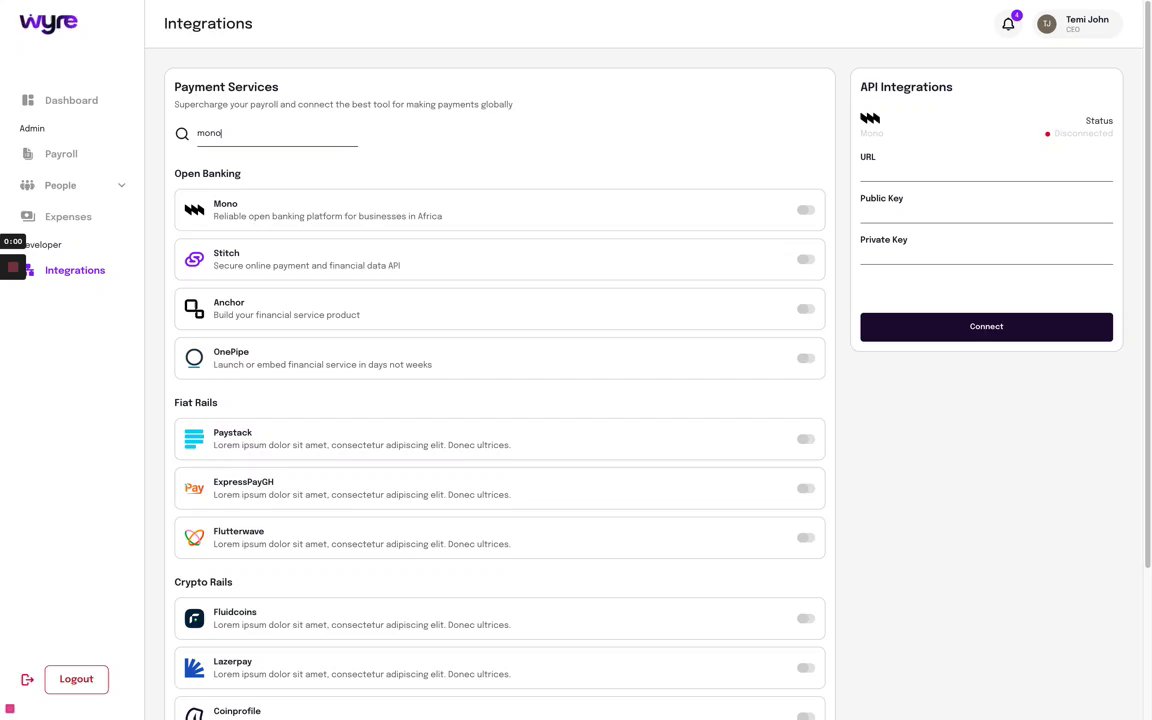Click the Stitch logo icon
This screenshot has width=1152, height=720.
click(194, 260)
